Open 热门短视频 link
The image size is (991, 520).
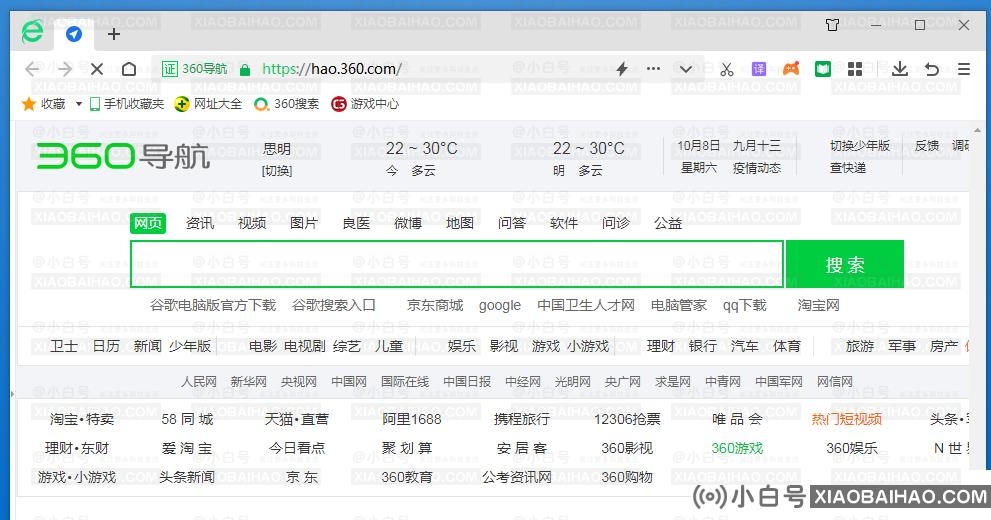click(847, 419)
